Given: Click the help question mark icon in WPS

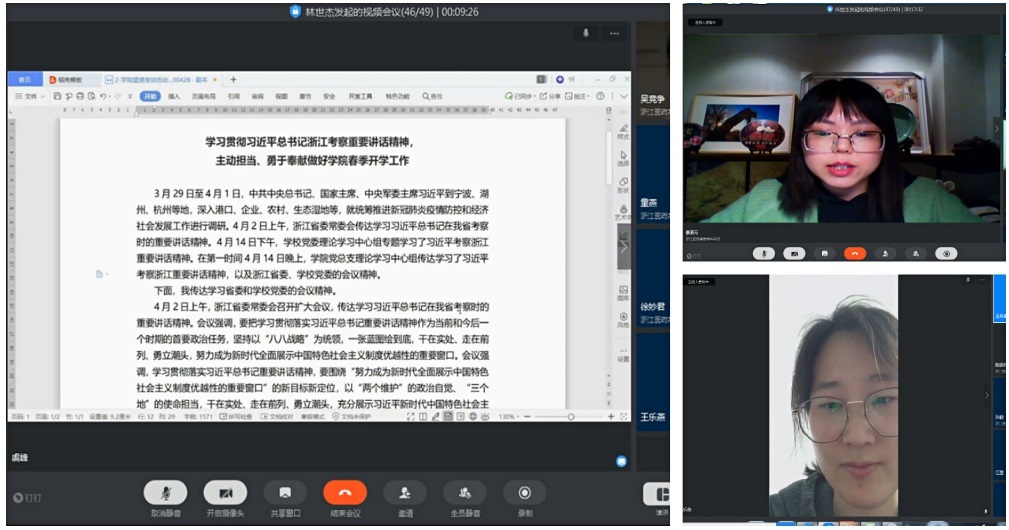Looking at the screenshot, I should click(600, 96).
